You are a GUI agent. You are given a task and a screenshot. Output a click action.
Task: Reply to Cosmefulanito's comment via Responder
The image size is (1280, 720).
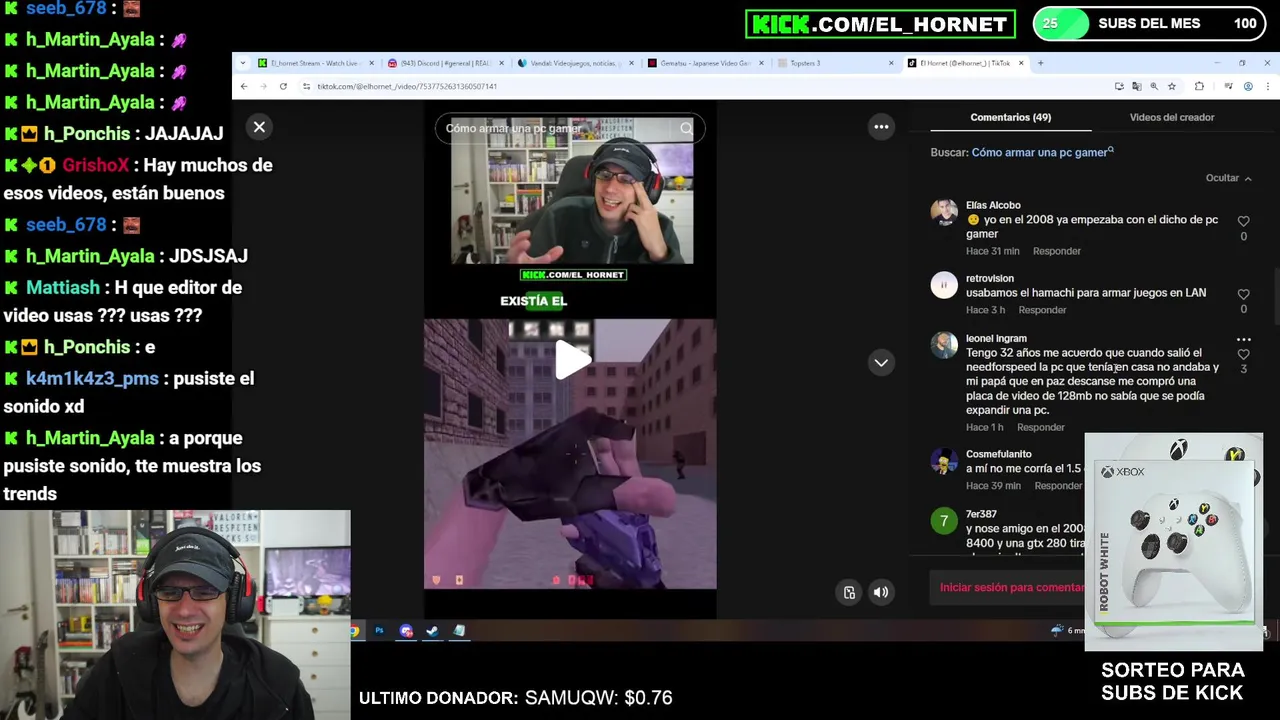click(1058, 486)
